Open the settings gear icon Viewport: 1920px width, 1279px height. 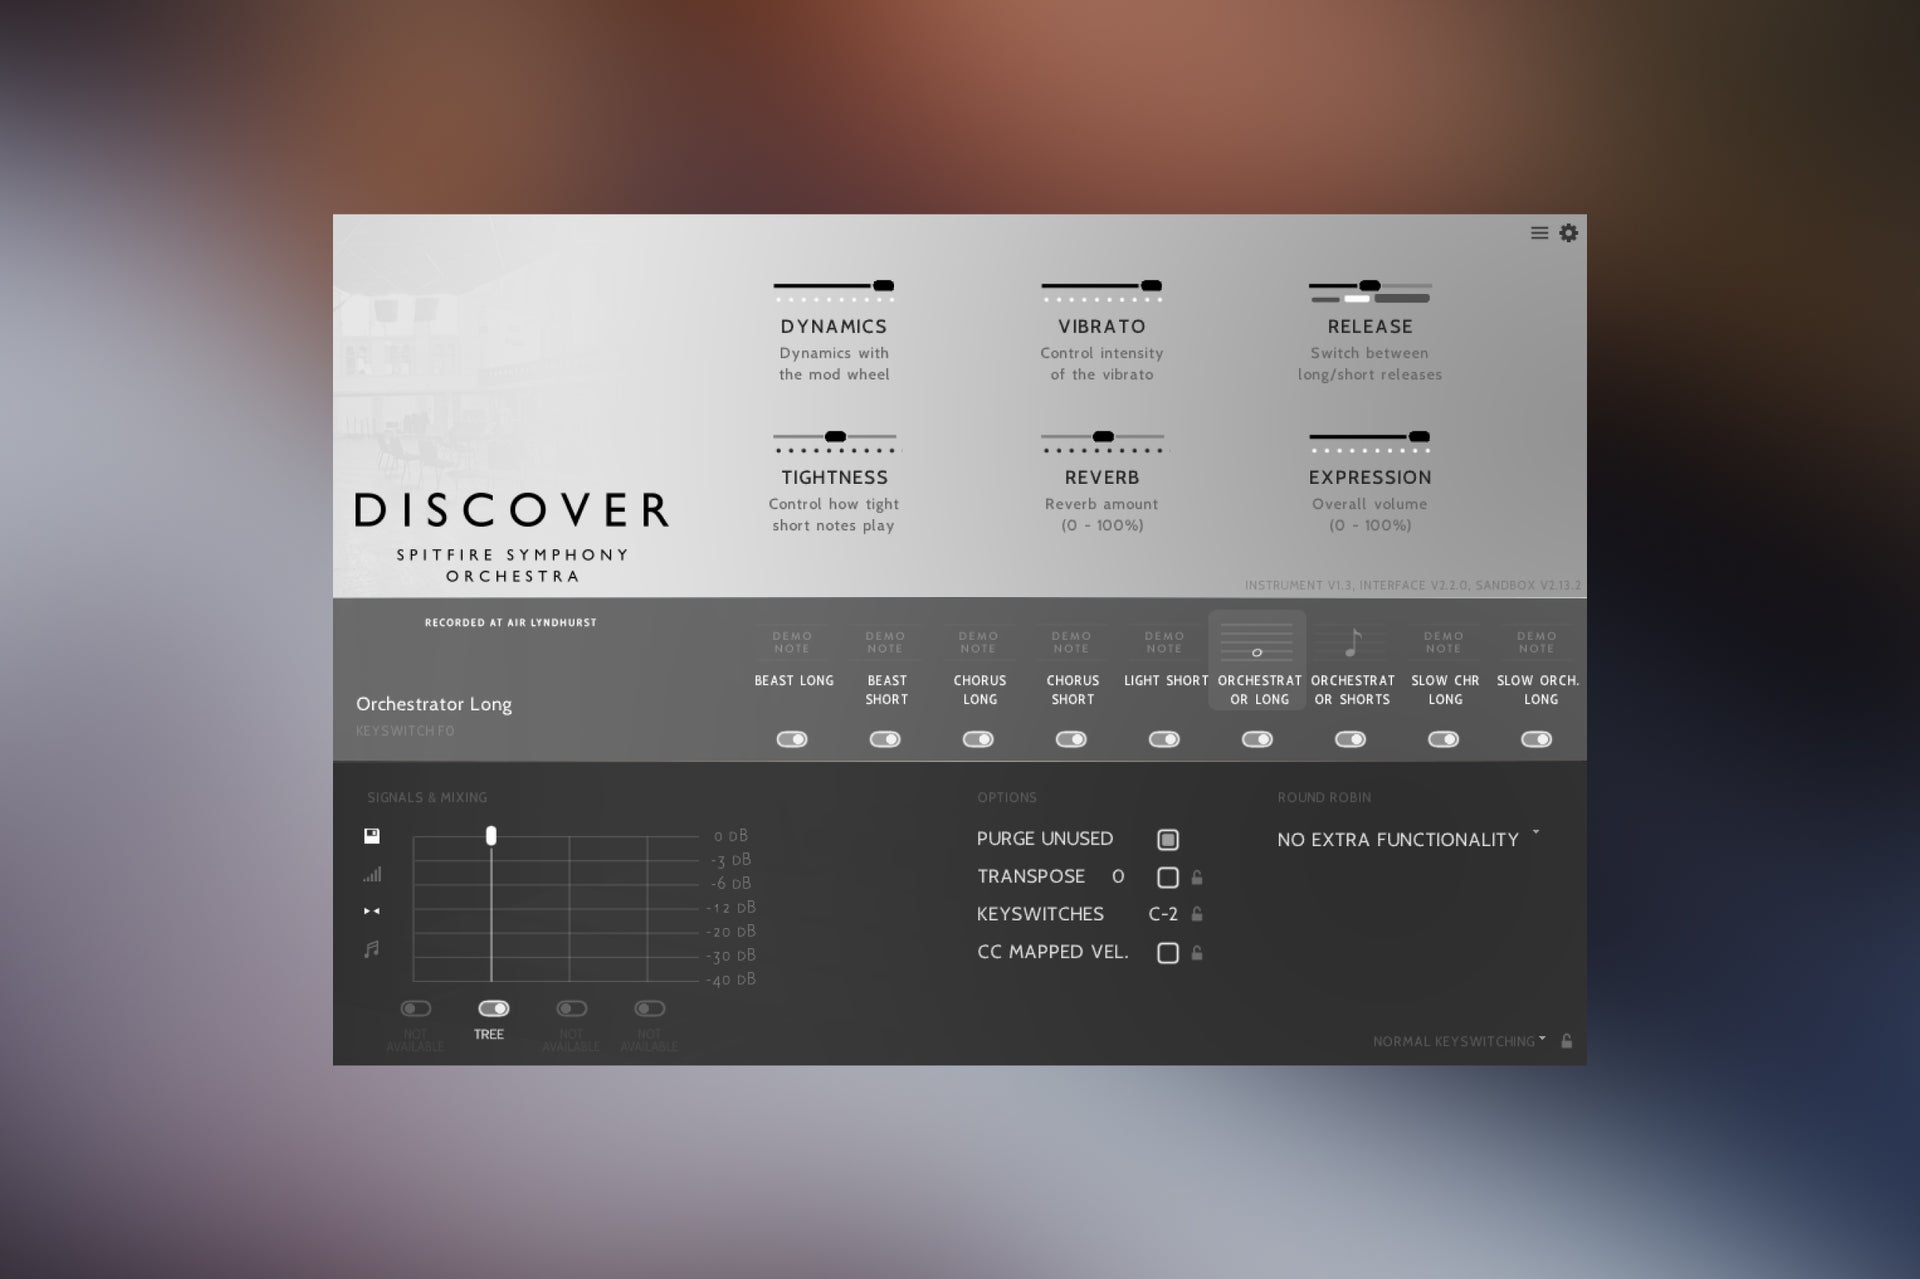(1568, 233)
